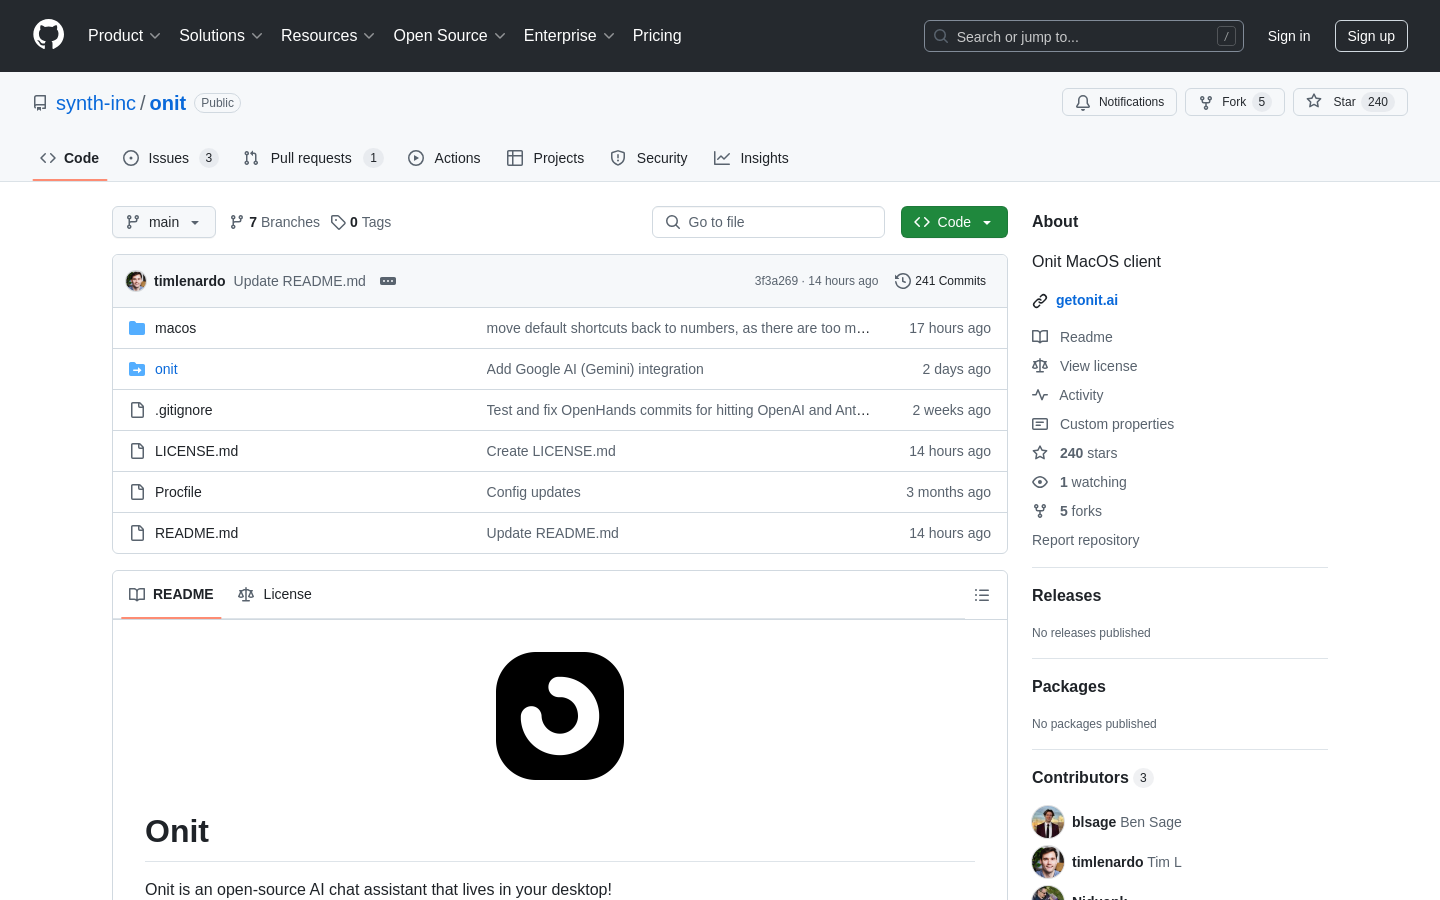1440x900 pixels.
Task: Switch to the License tab in README panel
Action: 275,594
